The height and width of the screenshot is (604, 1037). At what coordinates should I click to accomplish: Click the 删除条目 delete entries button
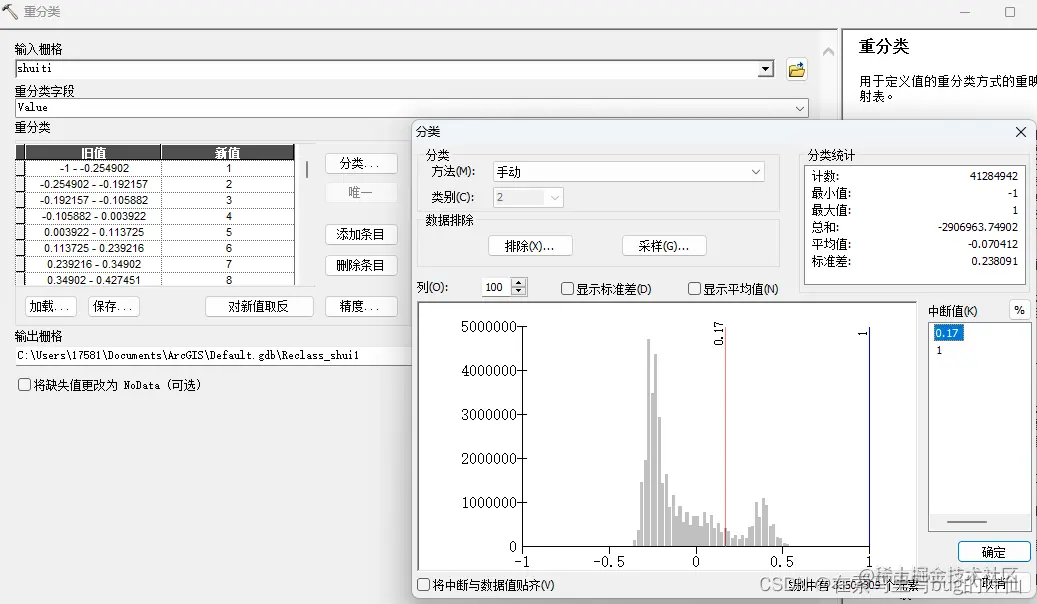point(361,265)
